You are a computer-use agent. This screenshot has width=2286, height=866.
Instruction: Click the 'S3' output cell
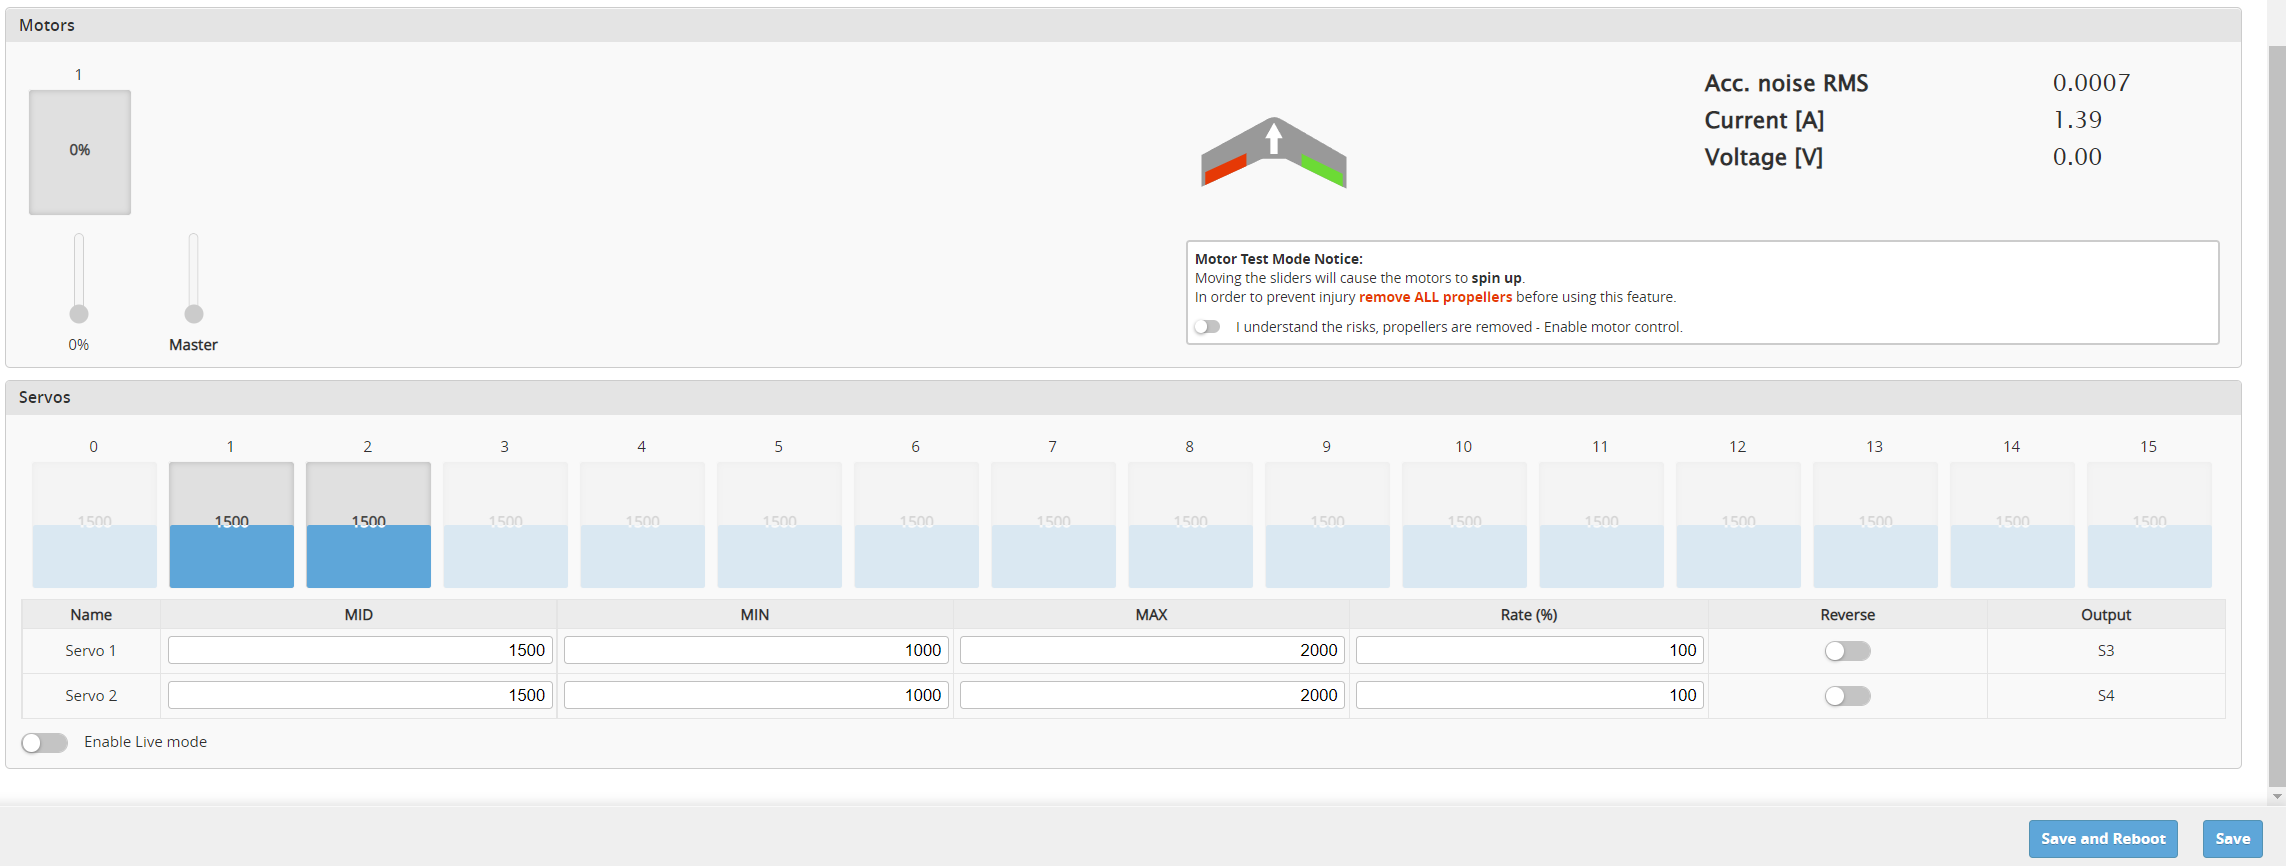[x=2106, y=651]
